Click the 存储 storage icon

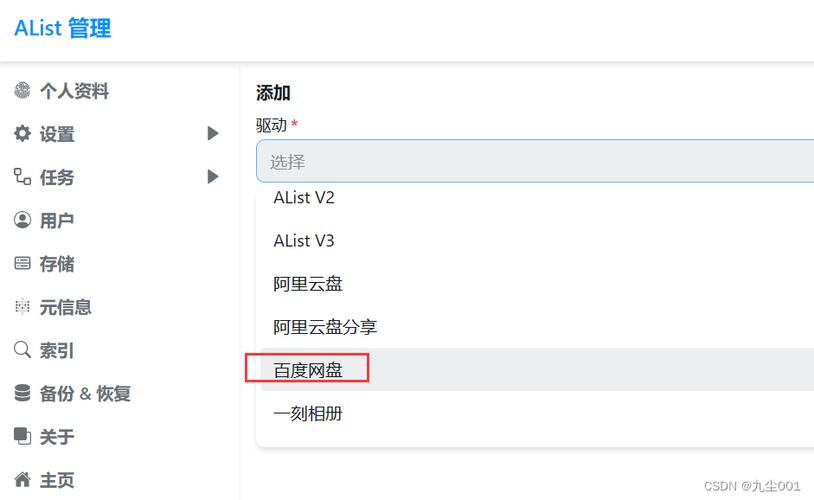coord(22,263)
